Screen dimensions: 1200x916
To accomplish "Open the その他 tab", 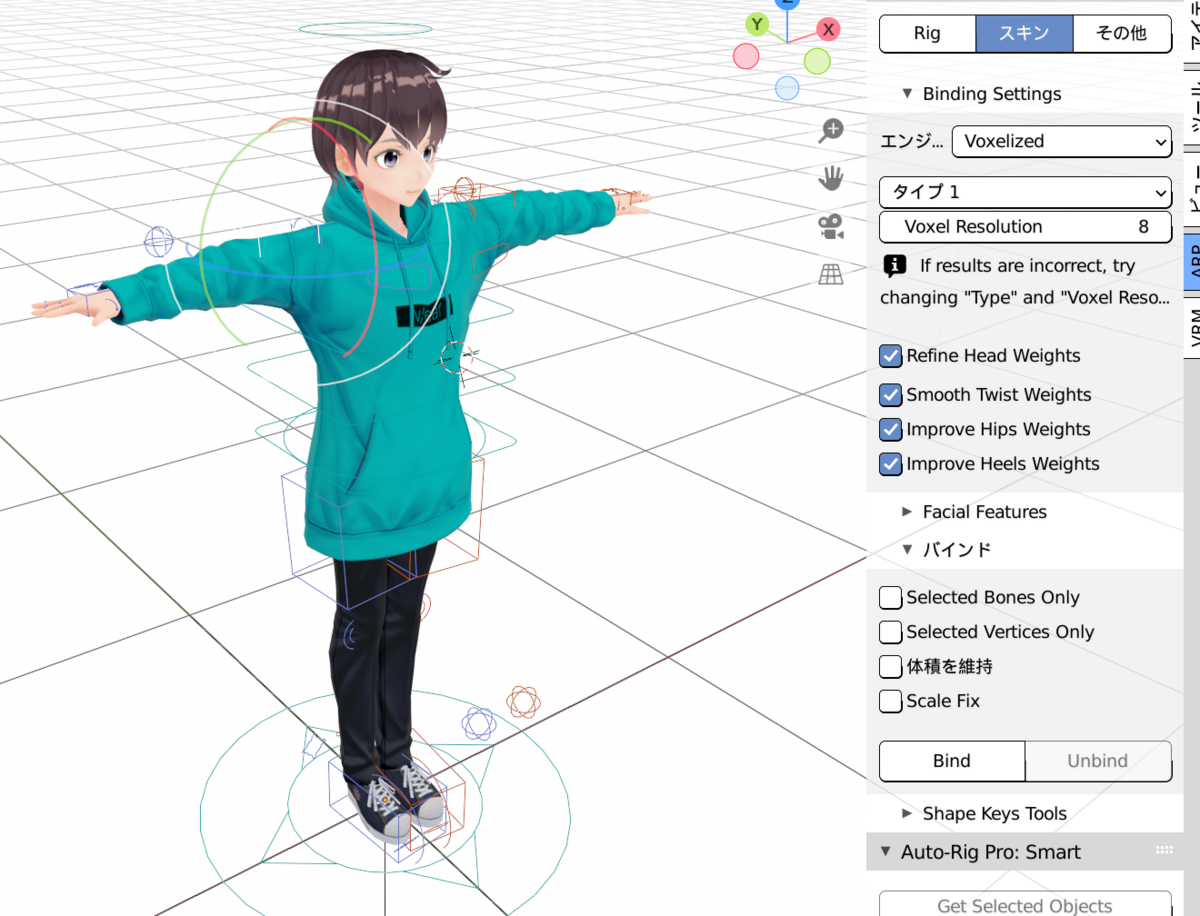I will 1122,33.
